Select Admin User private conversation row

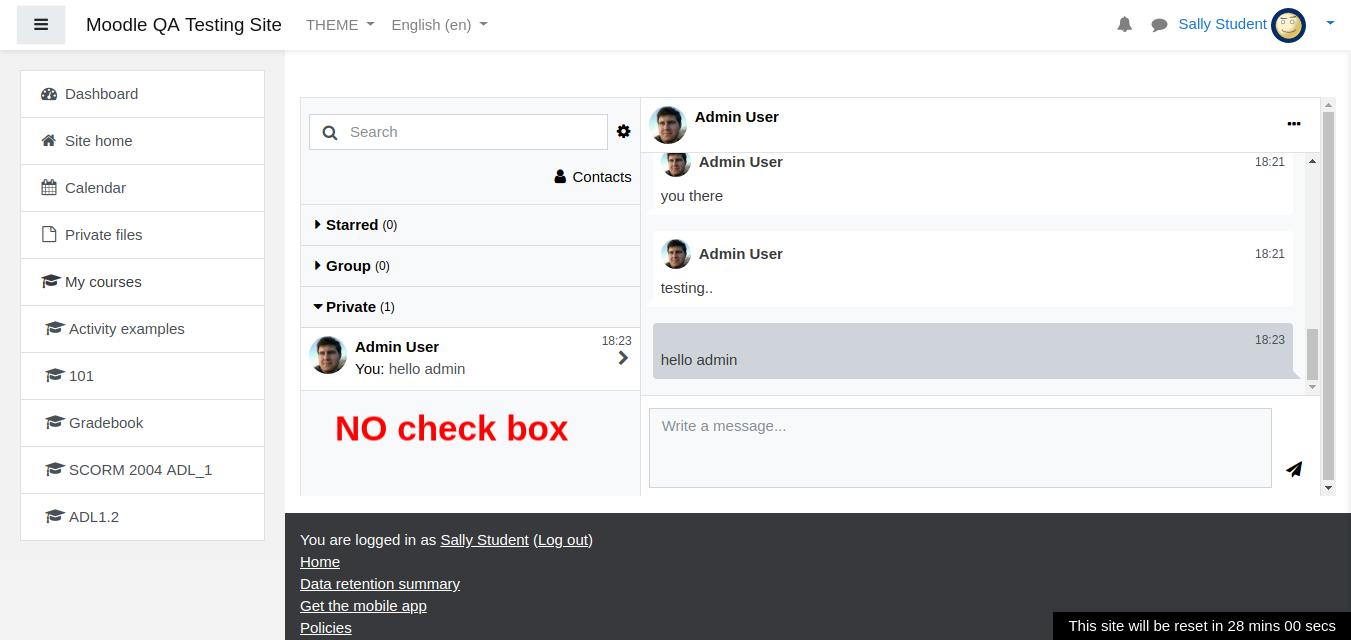tap(470, 359)
